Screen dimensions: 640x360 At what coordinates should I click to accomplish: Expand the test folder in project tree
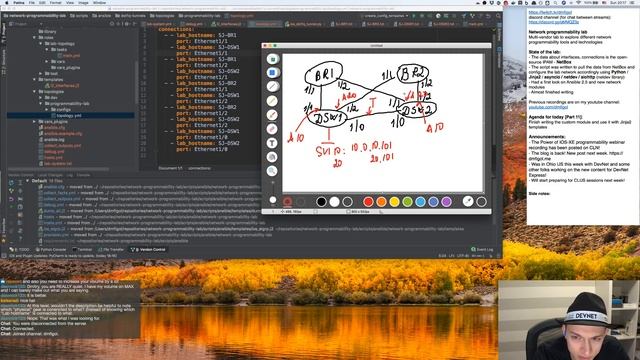tap(41, 73)
